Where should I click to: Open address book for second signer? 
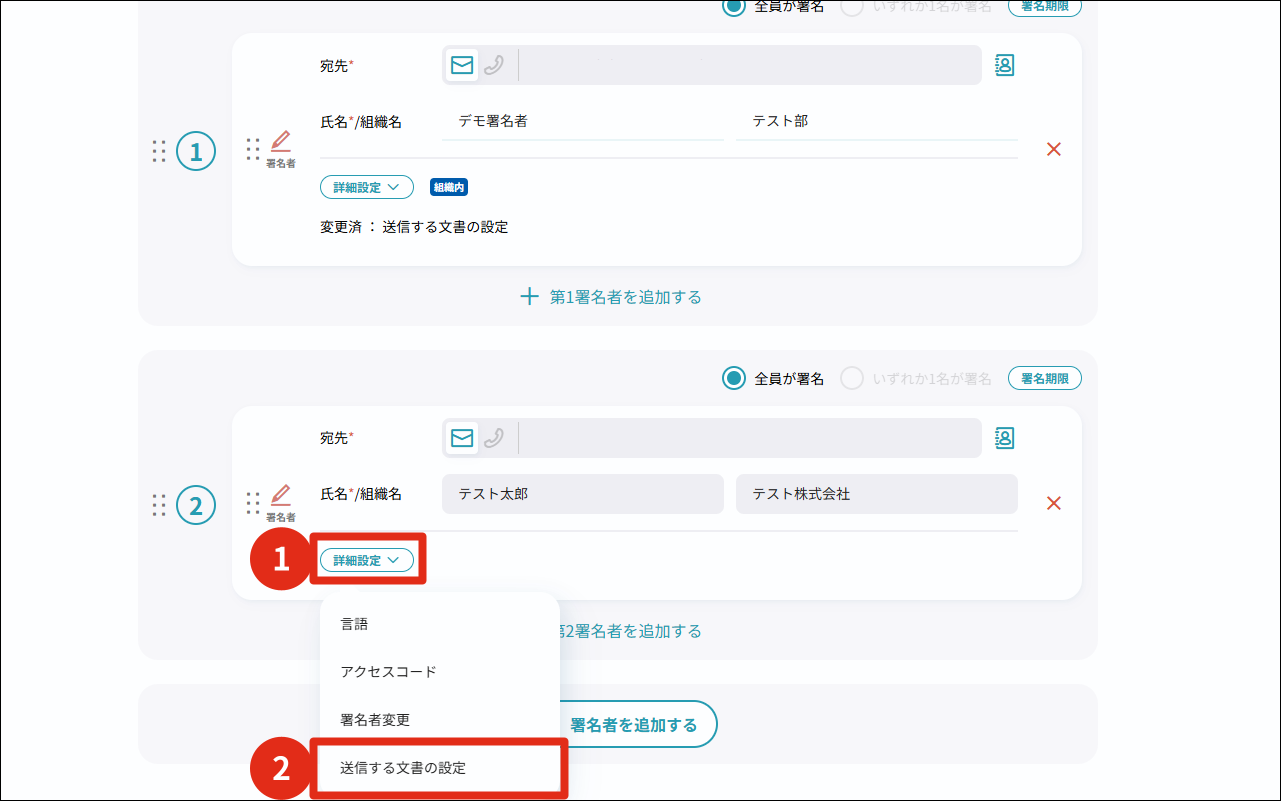1004,438
